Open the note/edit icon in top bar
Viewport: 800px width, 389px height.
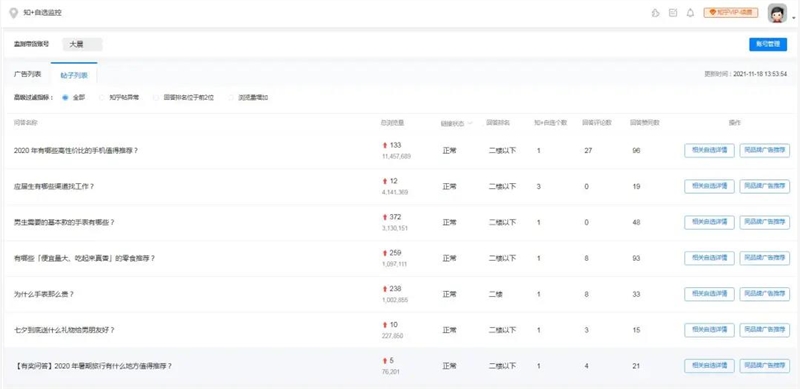pyautogui.click(x=673, y=13)
